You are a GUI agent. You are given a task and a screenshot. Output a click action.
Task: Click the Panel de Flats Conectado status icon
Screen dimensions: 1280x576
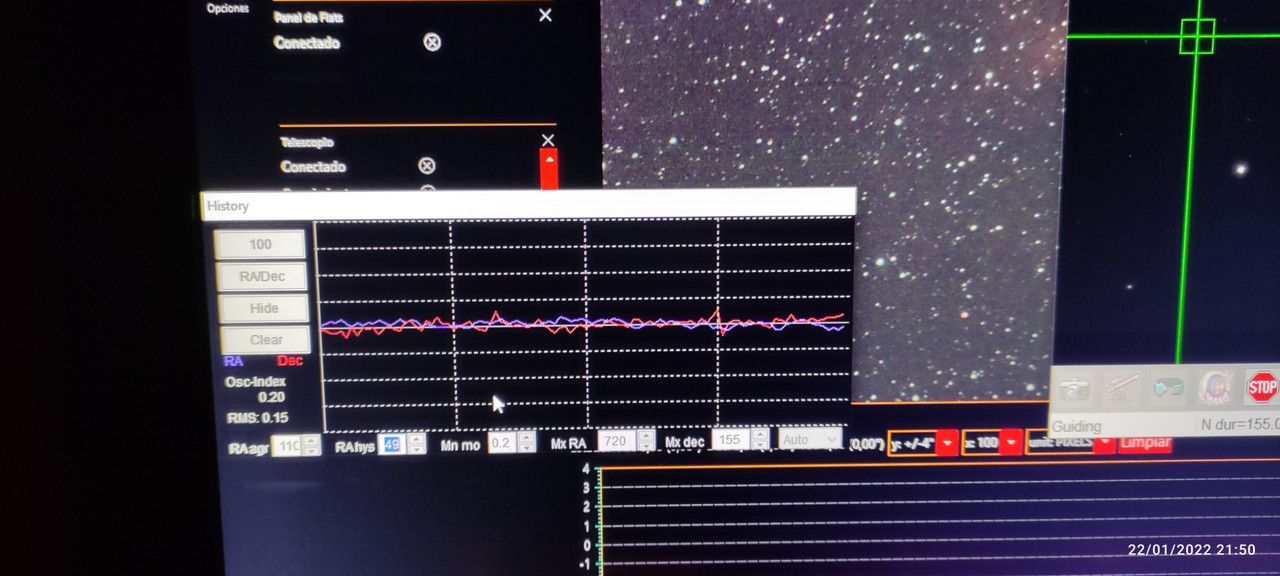[432, 42]
